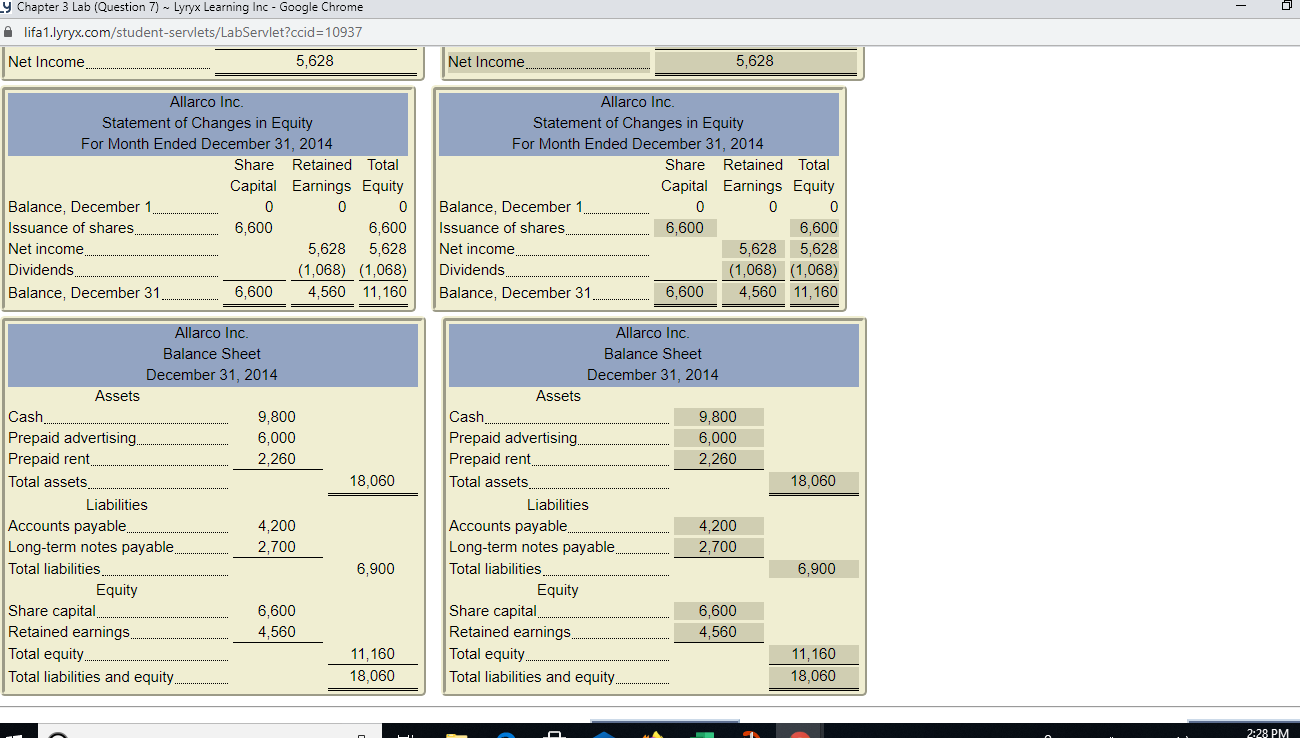
Task: Click right panel Balance Sheet heading
Action: [x=653, y=354]
